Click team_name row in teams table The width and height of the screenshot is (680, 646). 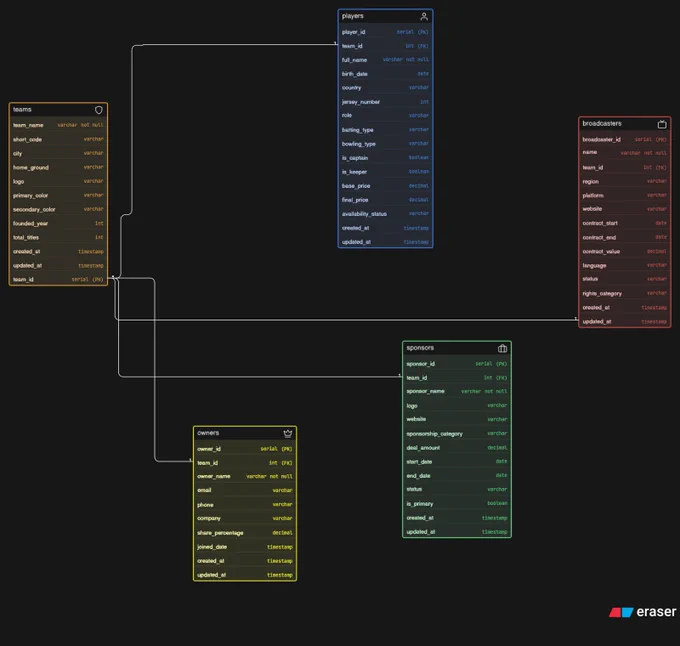coord(58,125)
